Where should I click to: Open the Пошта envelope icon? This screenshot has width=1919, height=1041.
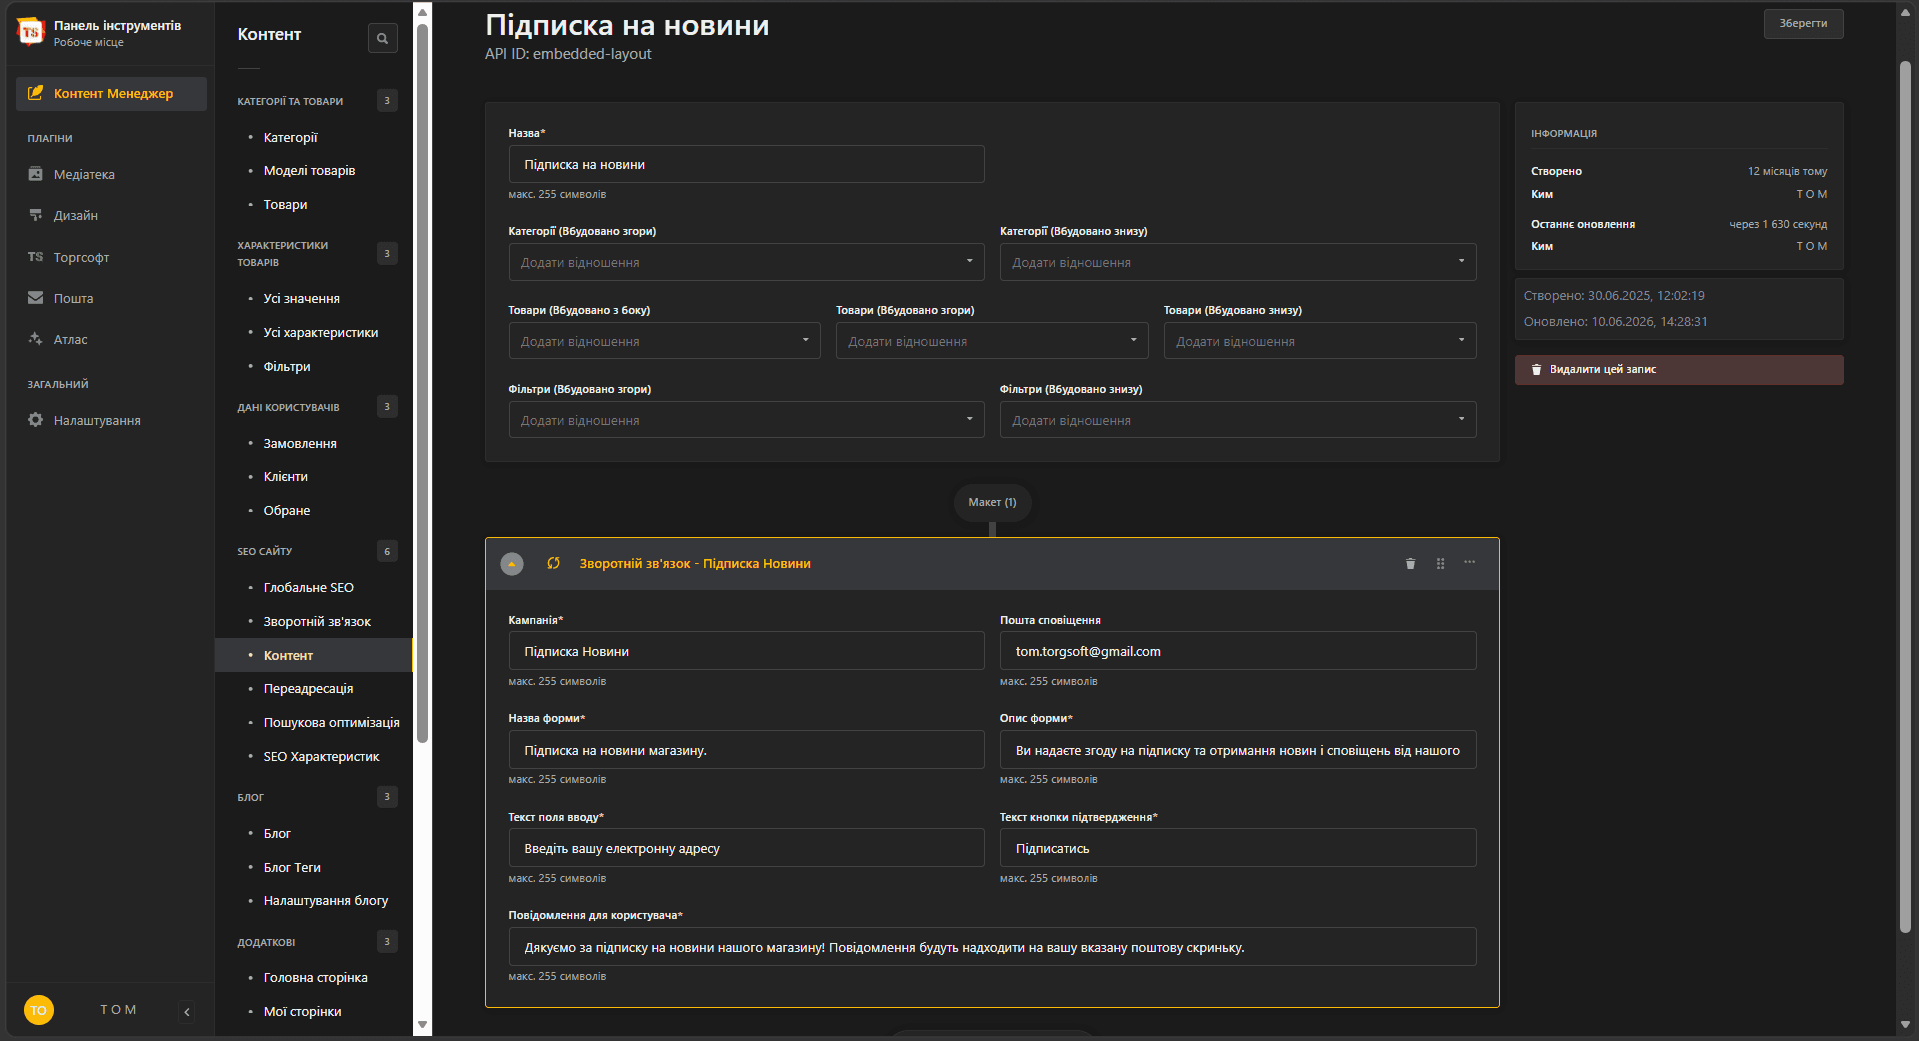point(36,298)
